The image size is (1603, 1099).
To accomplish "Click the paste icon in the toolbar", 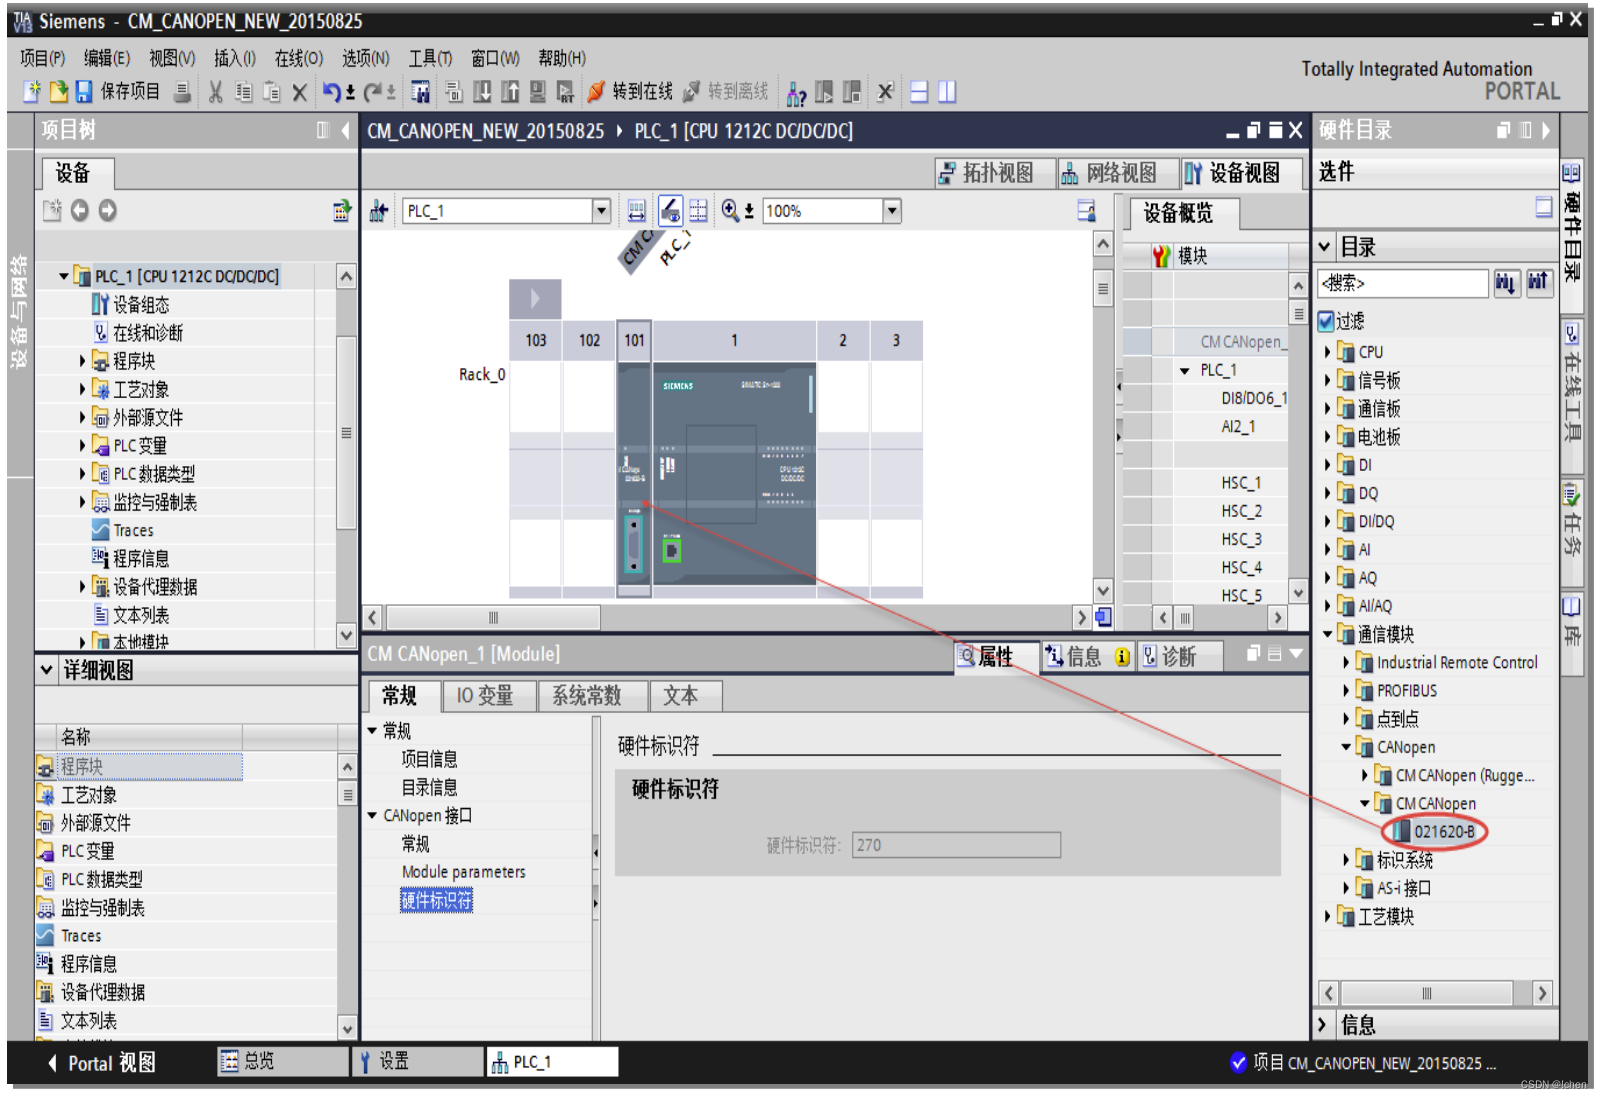I will coord(271,92).
